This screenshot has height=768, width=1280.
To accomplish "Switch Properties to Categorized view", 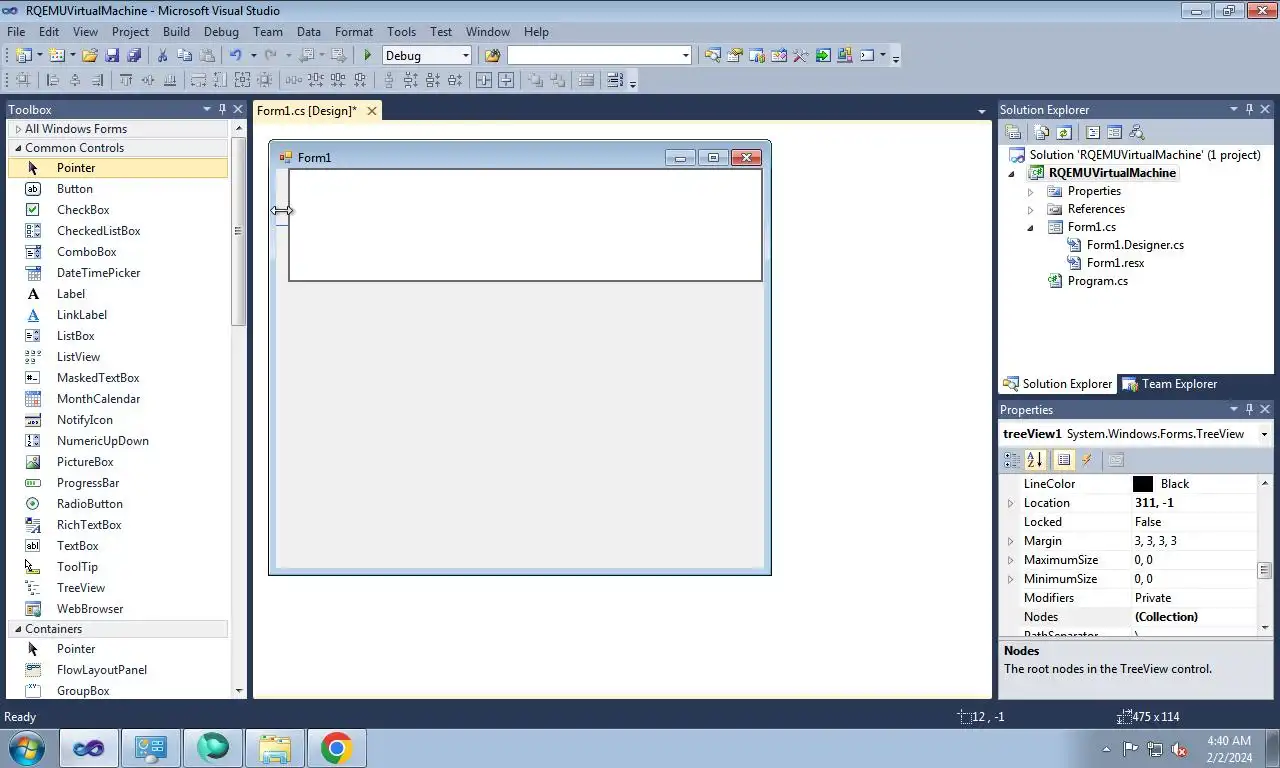I will coord(1012,460).
